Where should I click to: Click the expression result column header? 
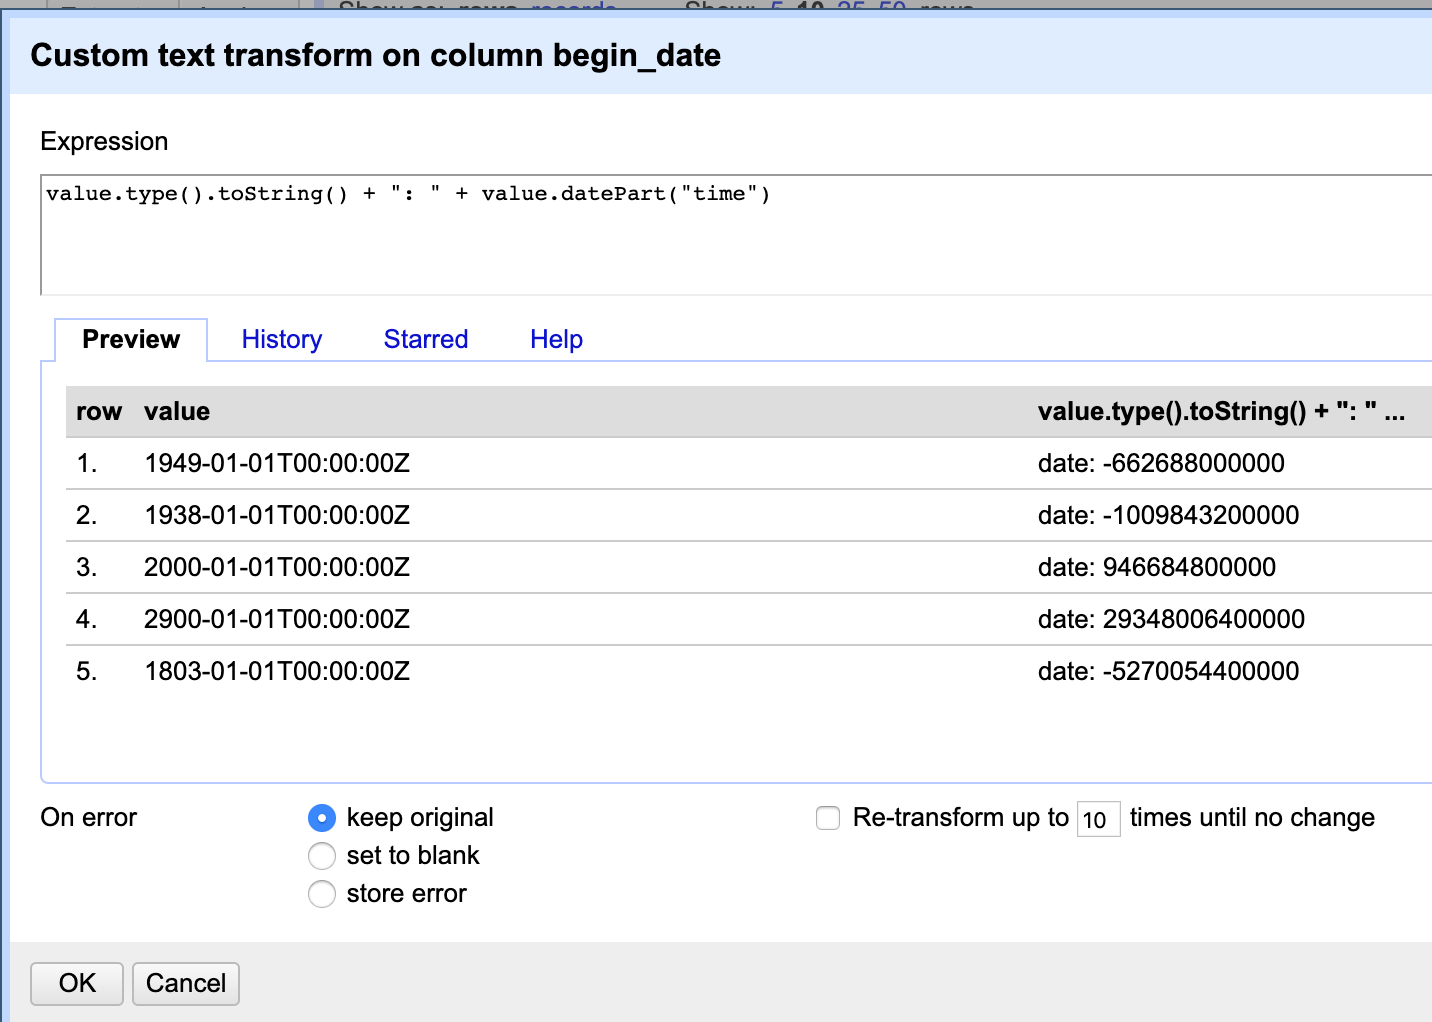pyautogui.click(x=1221, y=411)
